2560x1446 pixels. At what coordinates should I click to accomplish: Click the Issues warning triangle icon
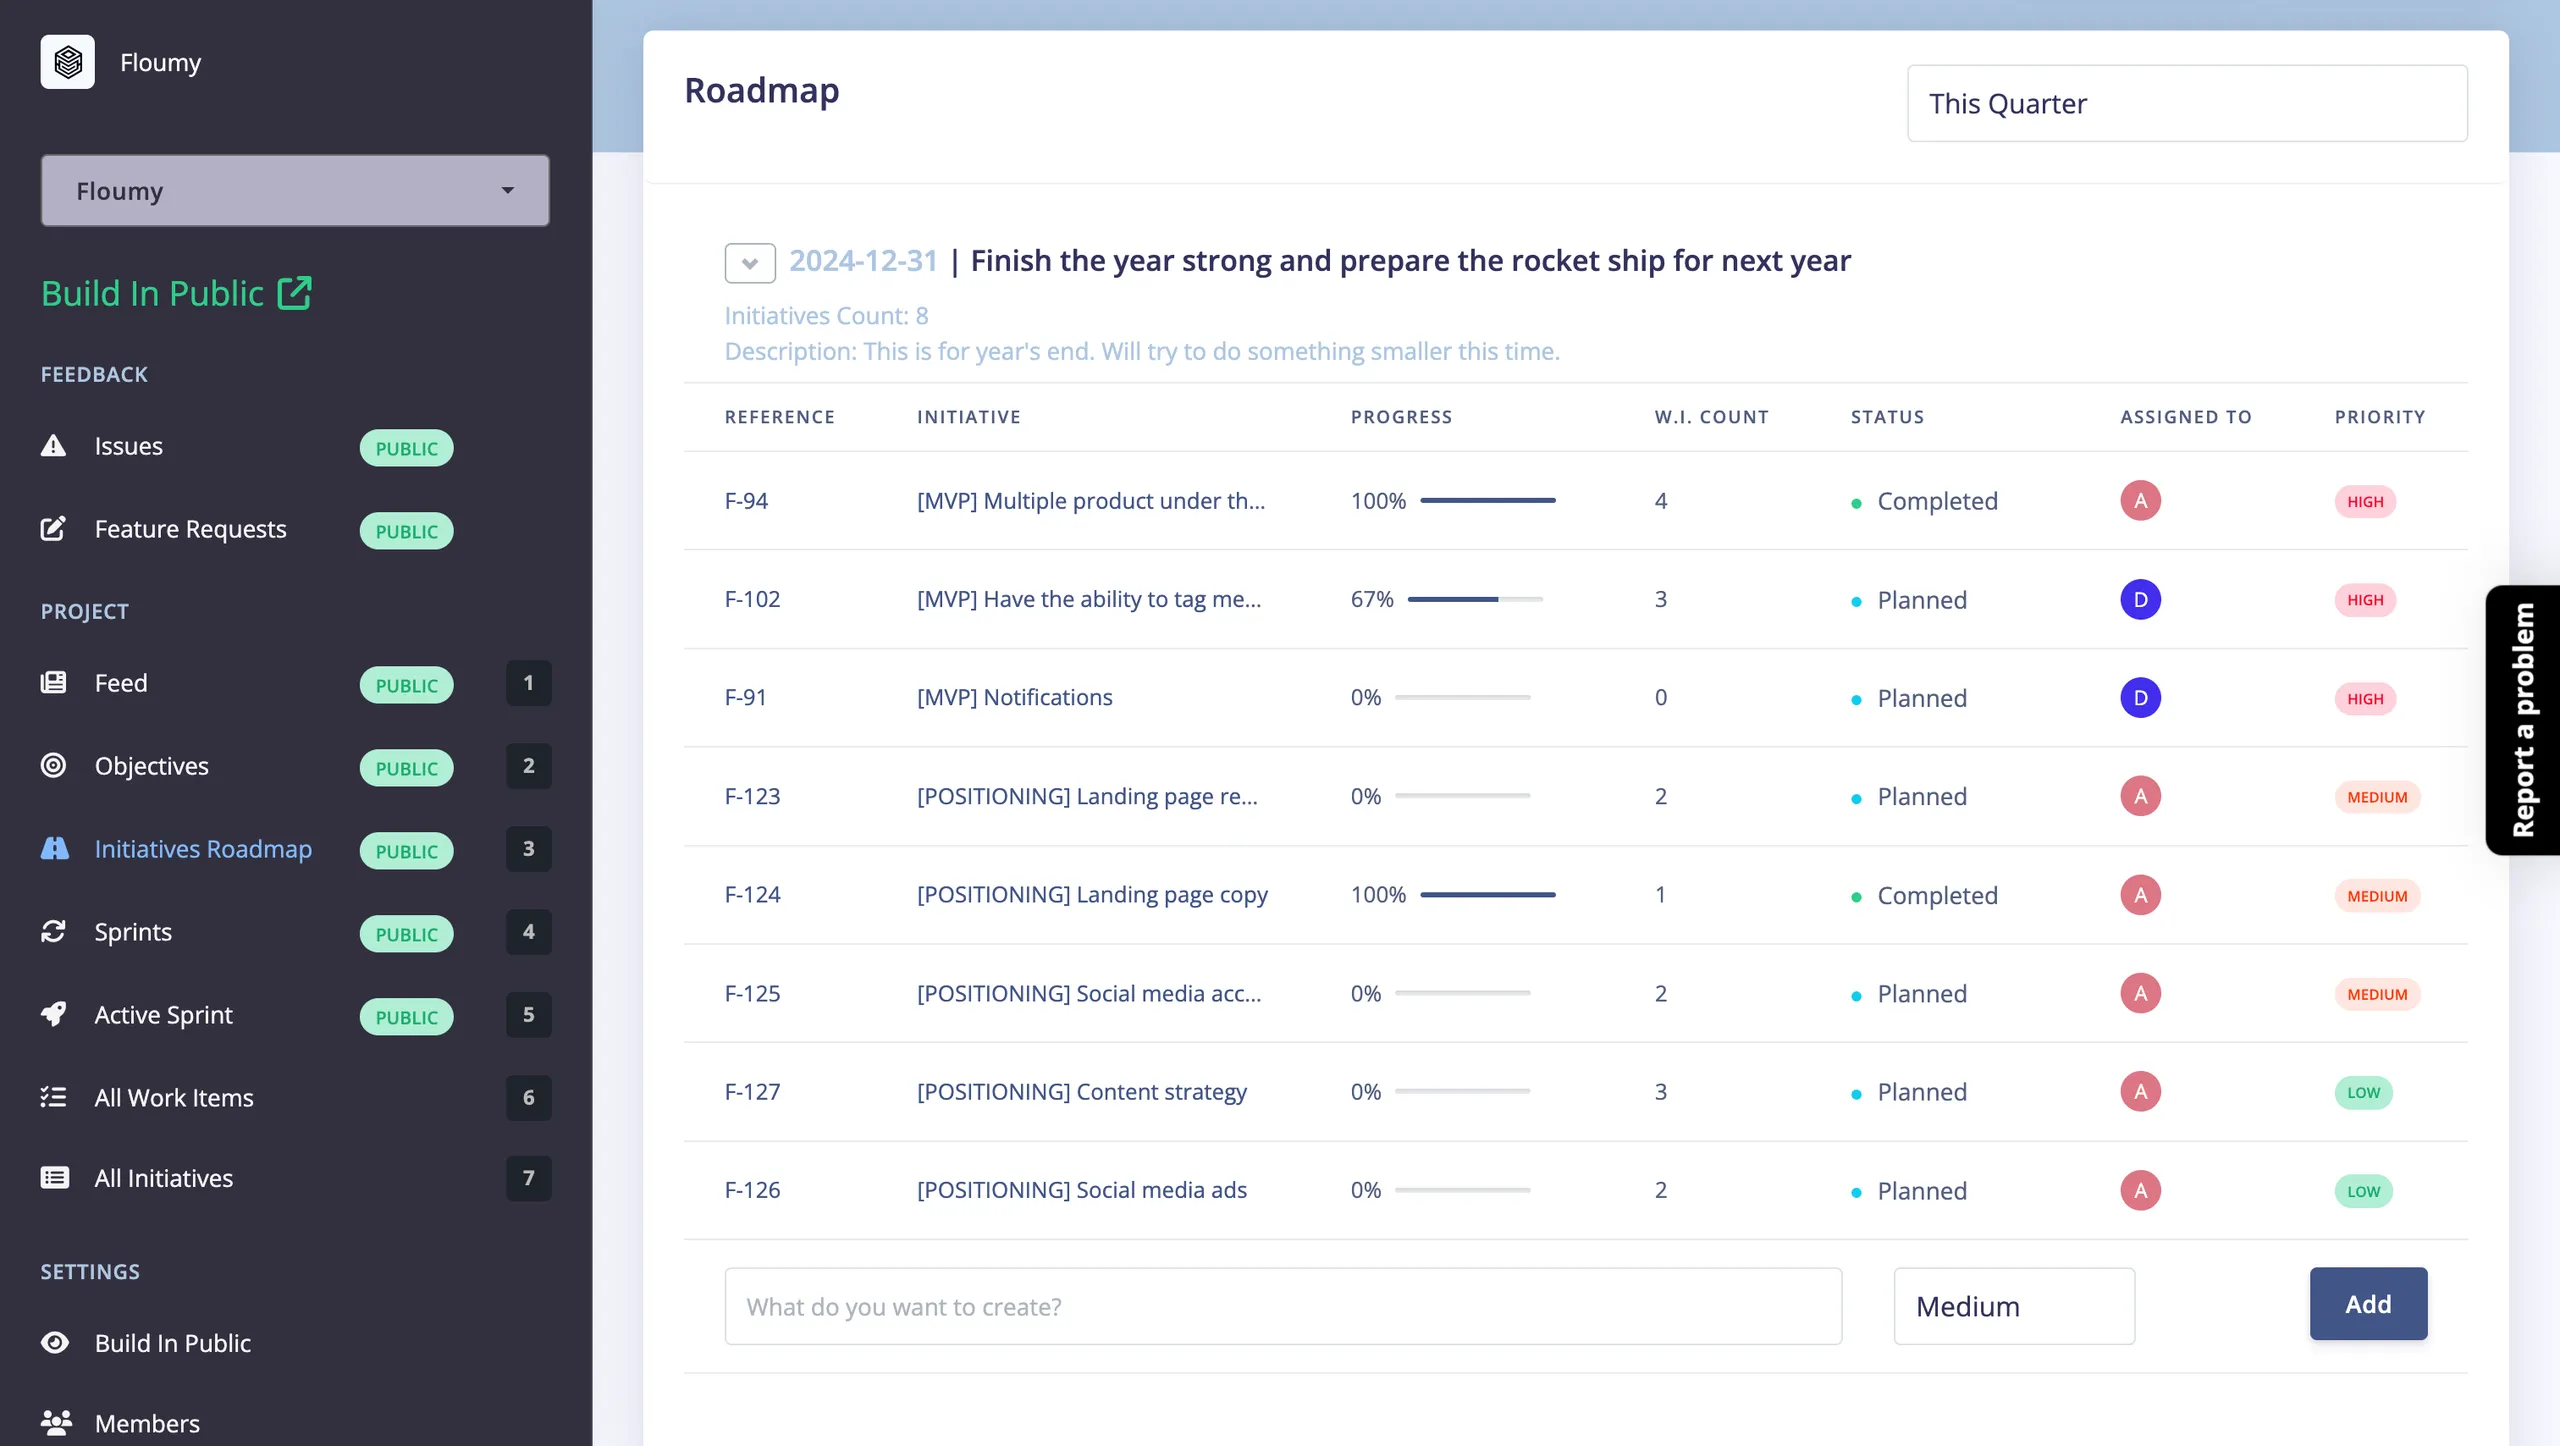pyautogui.click(x=53, y=446)
